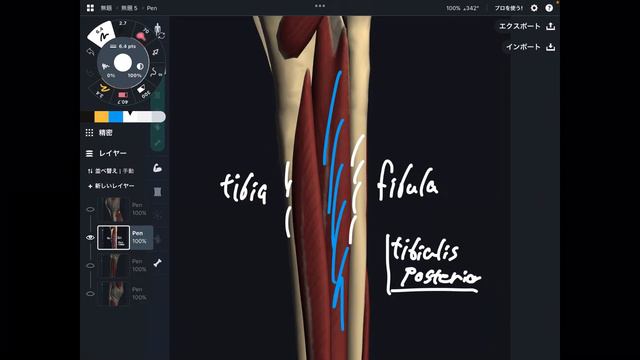Select the third layer thumbnail
Viewport: 640px width, 360px height.
113,266
